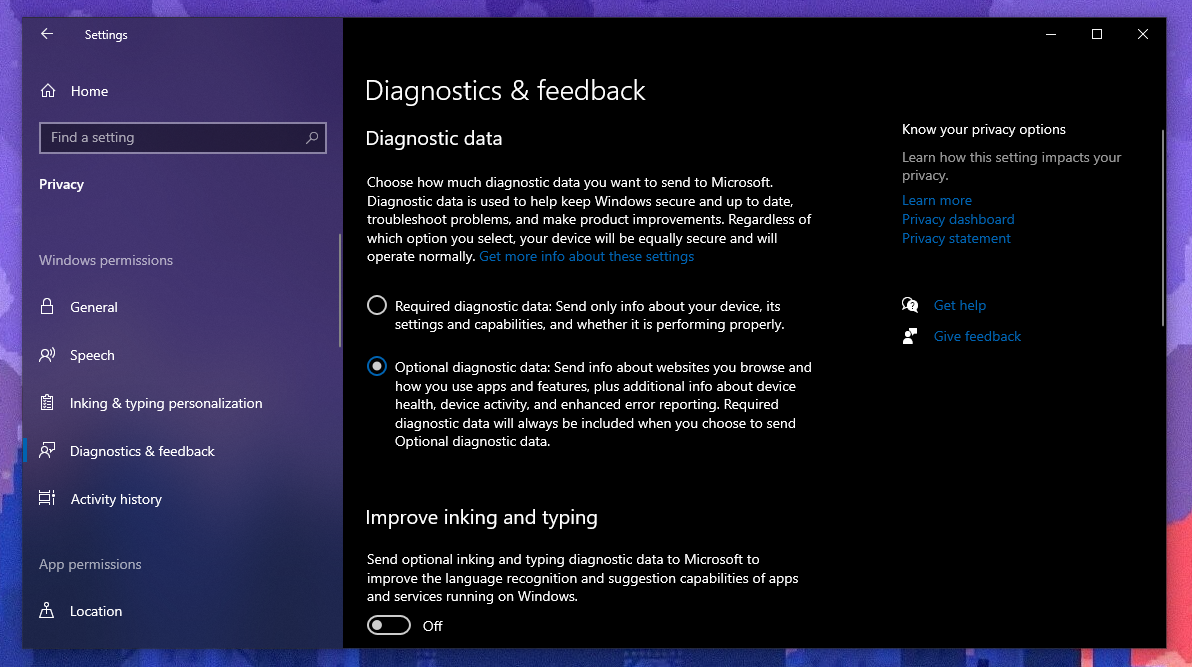Click the Improve inking and typing heading
1192x667 pixels.
481,517
